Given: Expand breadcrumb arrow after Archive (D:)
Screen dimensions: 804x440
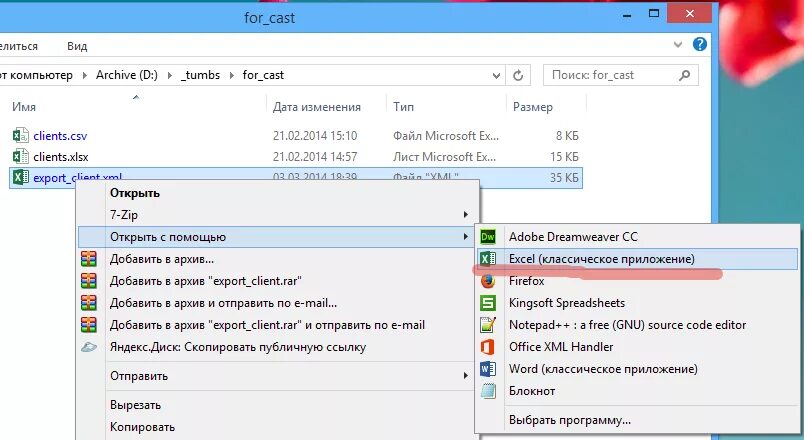Looking at the screenshot, I should (169, 75).
